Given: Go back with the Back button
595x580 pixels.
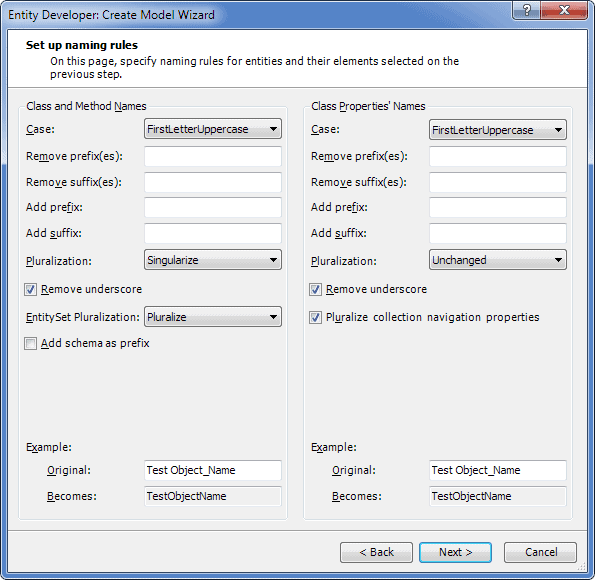Looking at the screenshot, I should 376,552.
